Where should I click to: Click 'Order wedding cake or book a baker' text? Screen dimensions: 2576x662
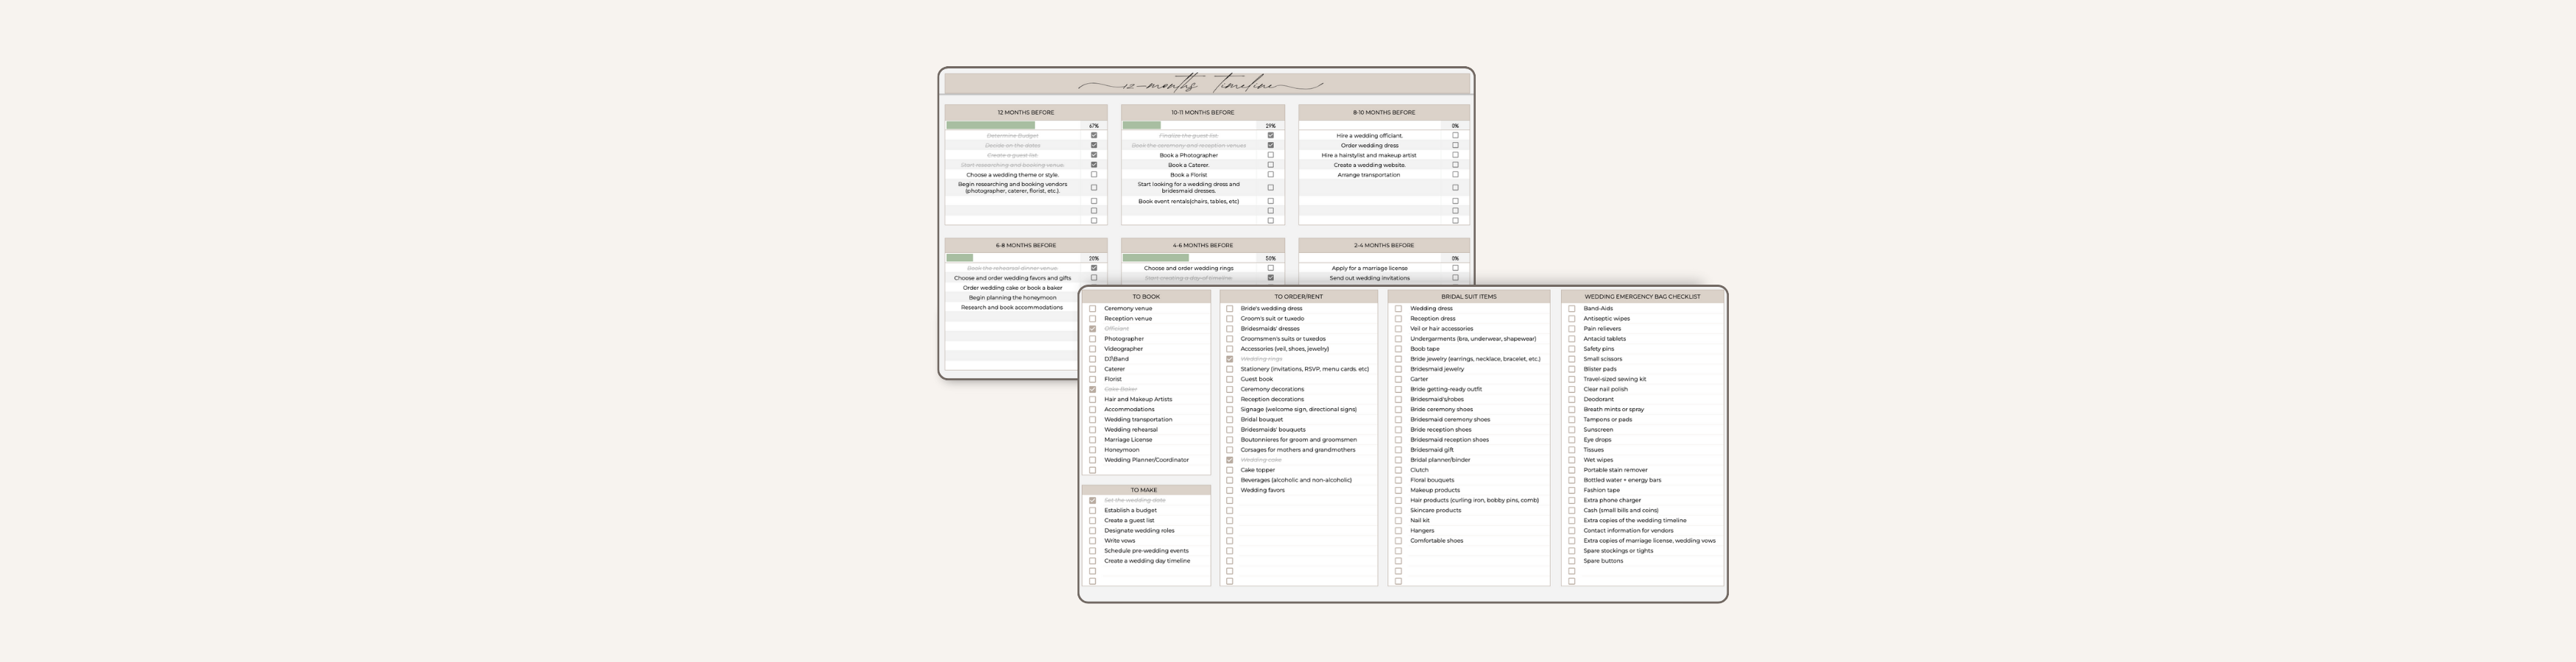1012,288
